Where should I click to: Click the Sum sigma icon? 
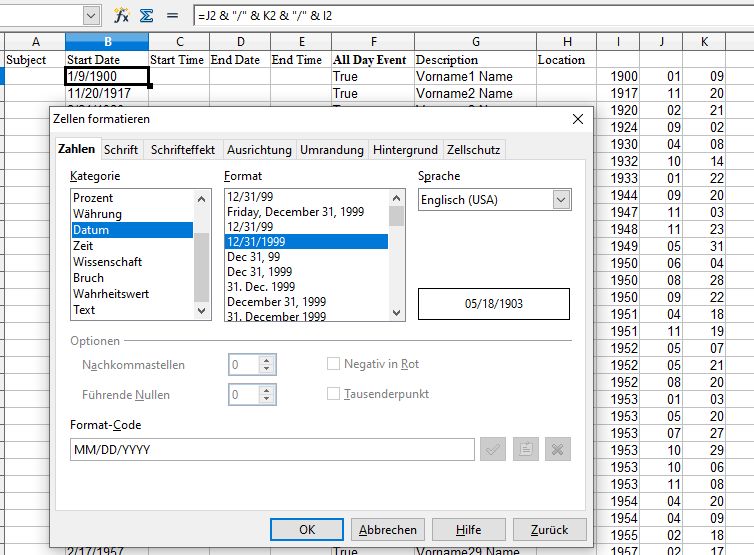(146, 16)
